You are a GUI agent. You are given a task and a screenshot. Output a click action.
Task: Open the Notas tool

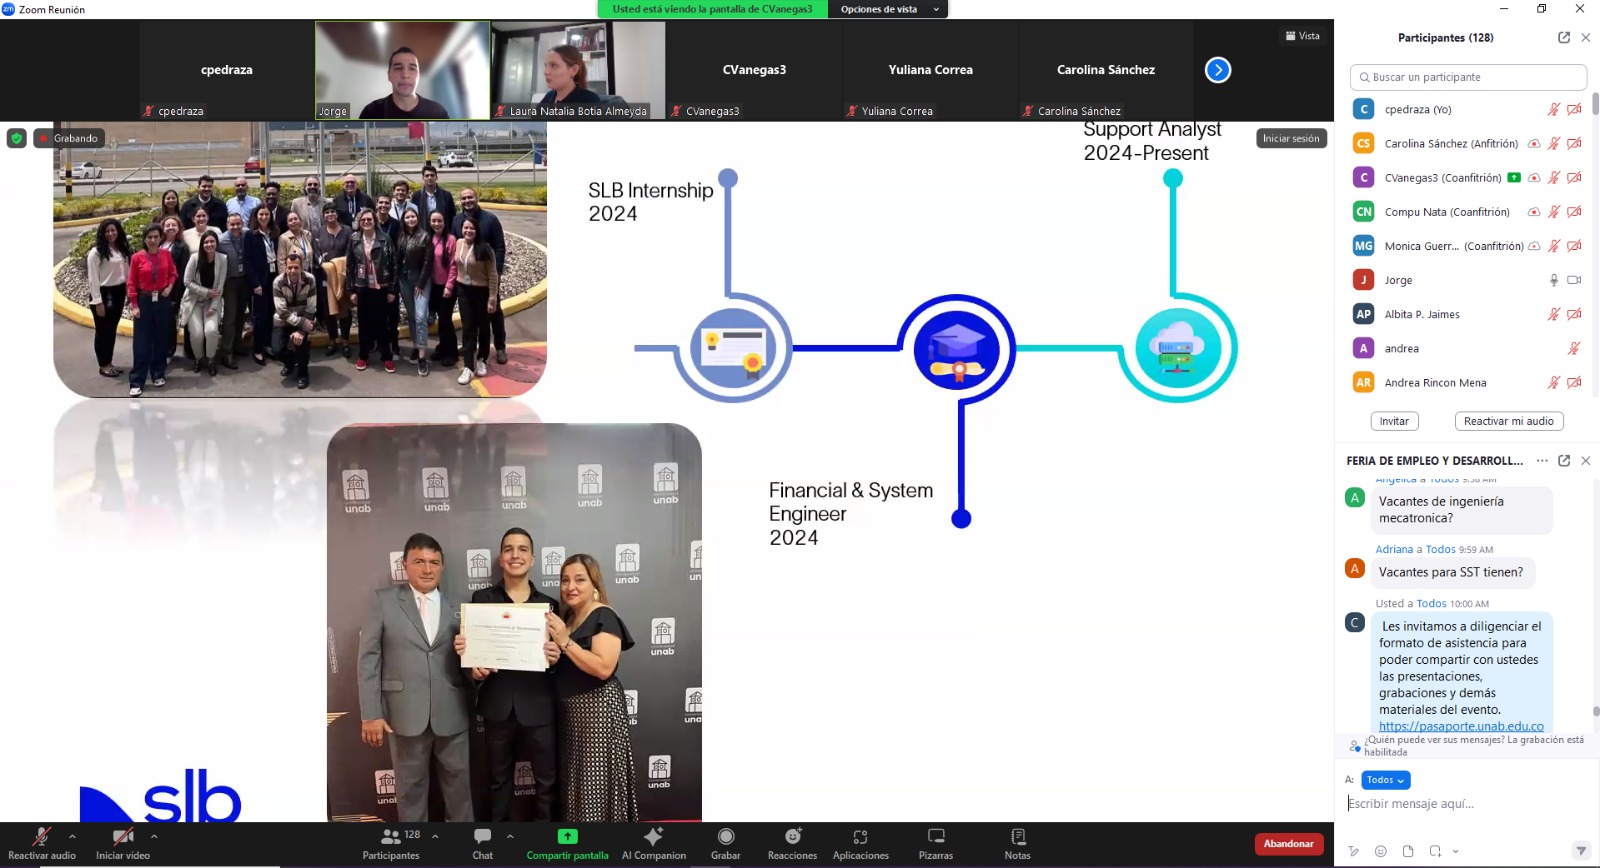click(x=1017, y=842)
